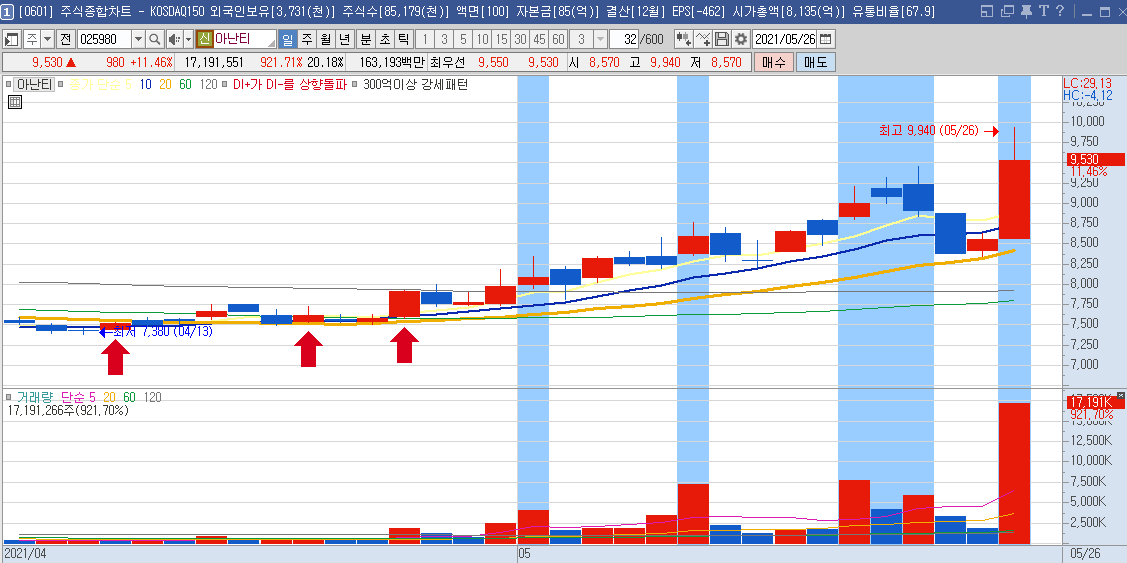The image size is (1127, 563).
Task: Open the calendar date picker icon
Action: [826, 39]
